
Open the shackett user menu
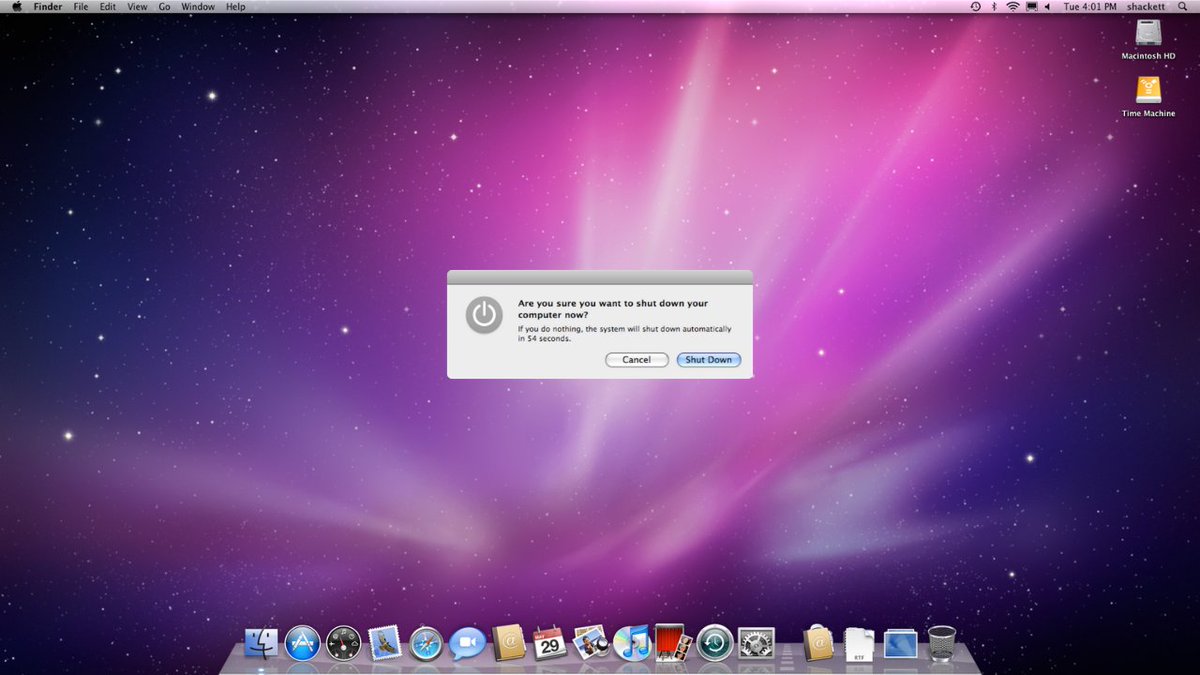point(1146,7)
